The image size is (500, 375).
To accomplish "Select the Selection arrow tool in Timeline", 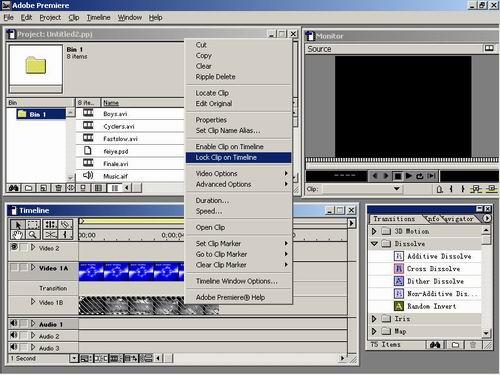I will tap(17, 225).
